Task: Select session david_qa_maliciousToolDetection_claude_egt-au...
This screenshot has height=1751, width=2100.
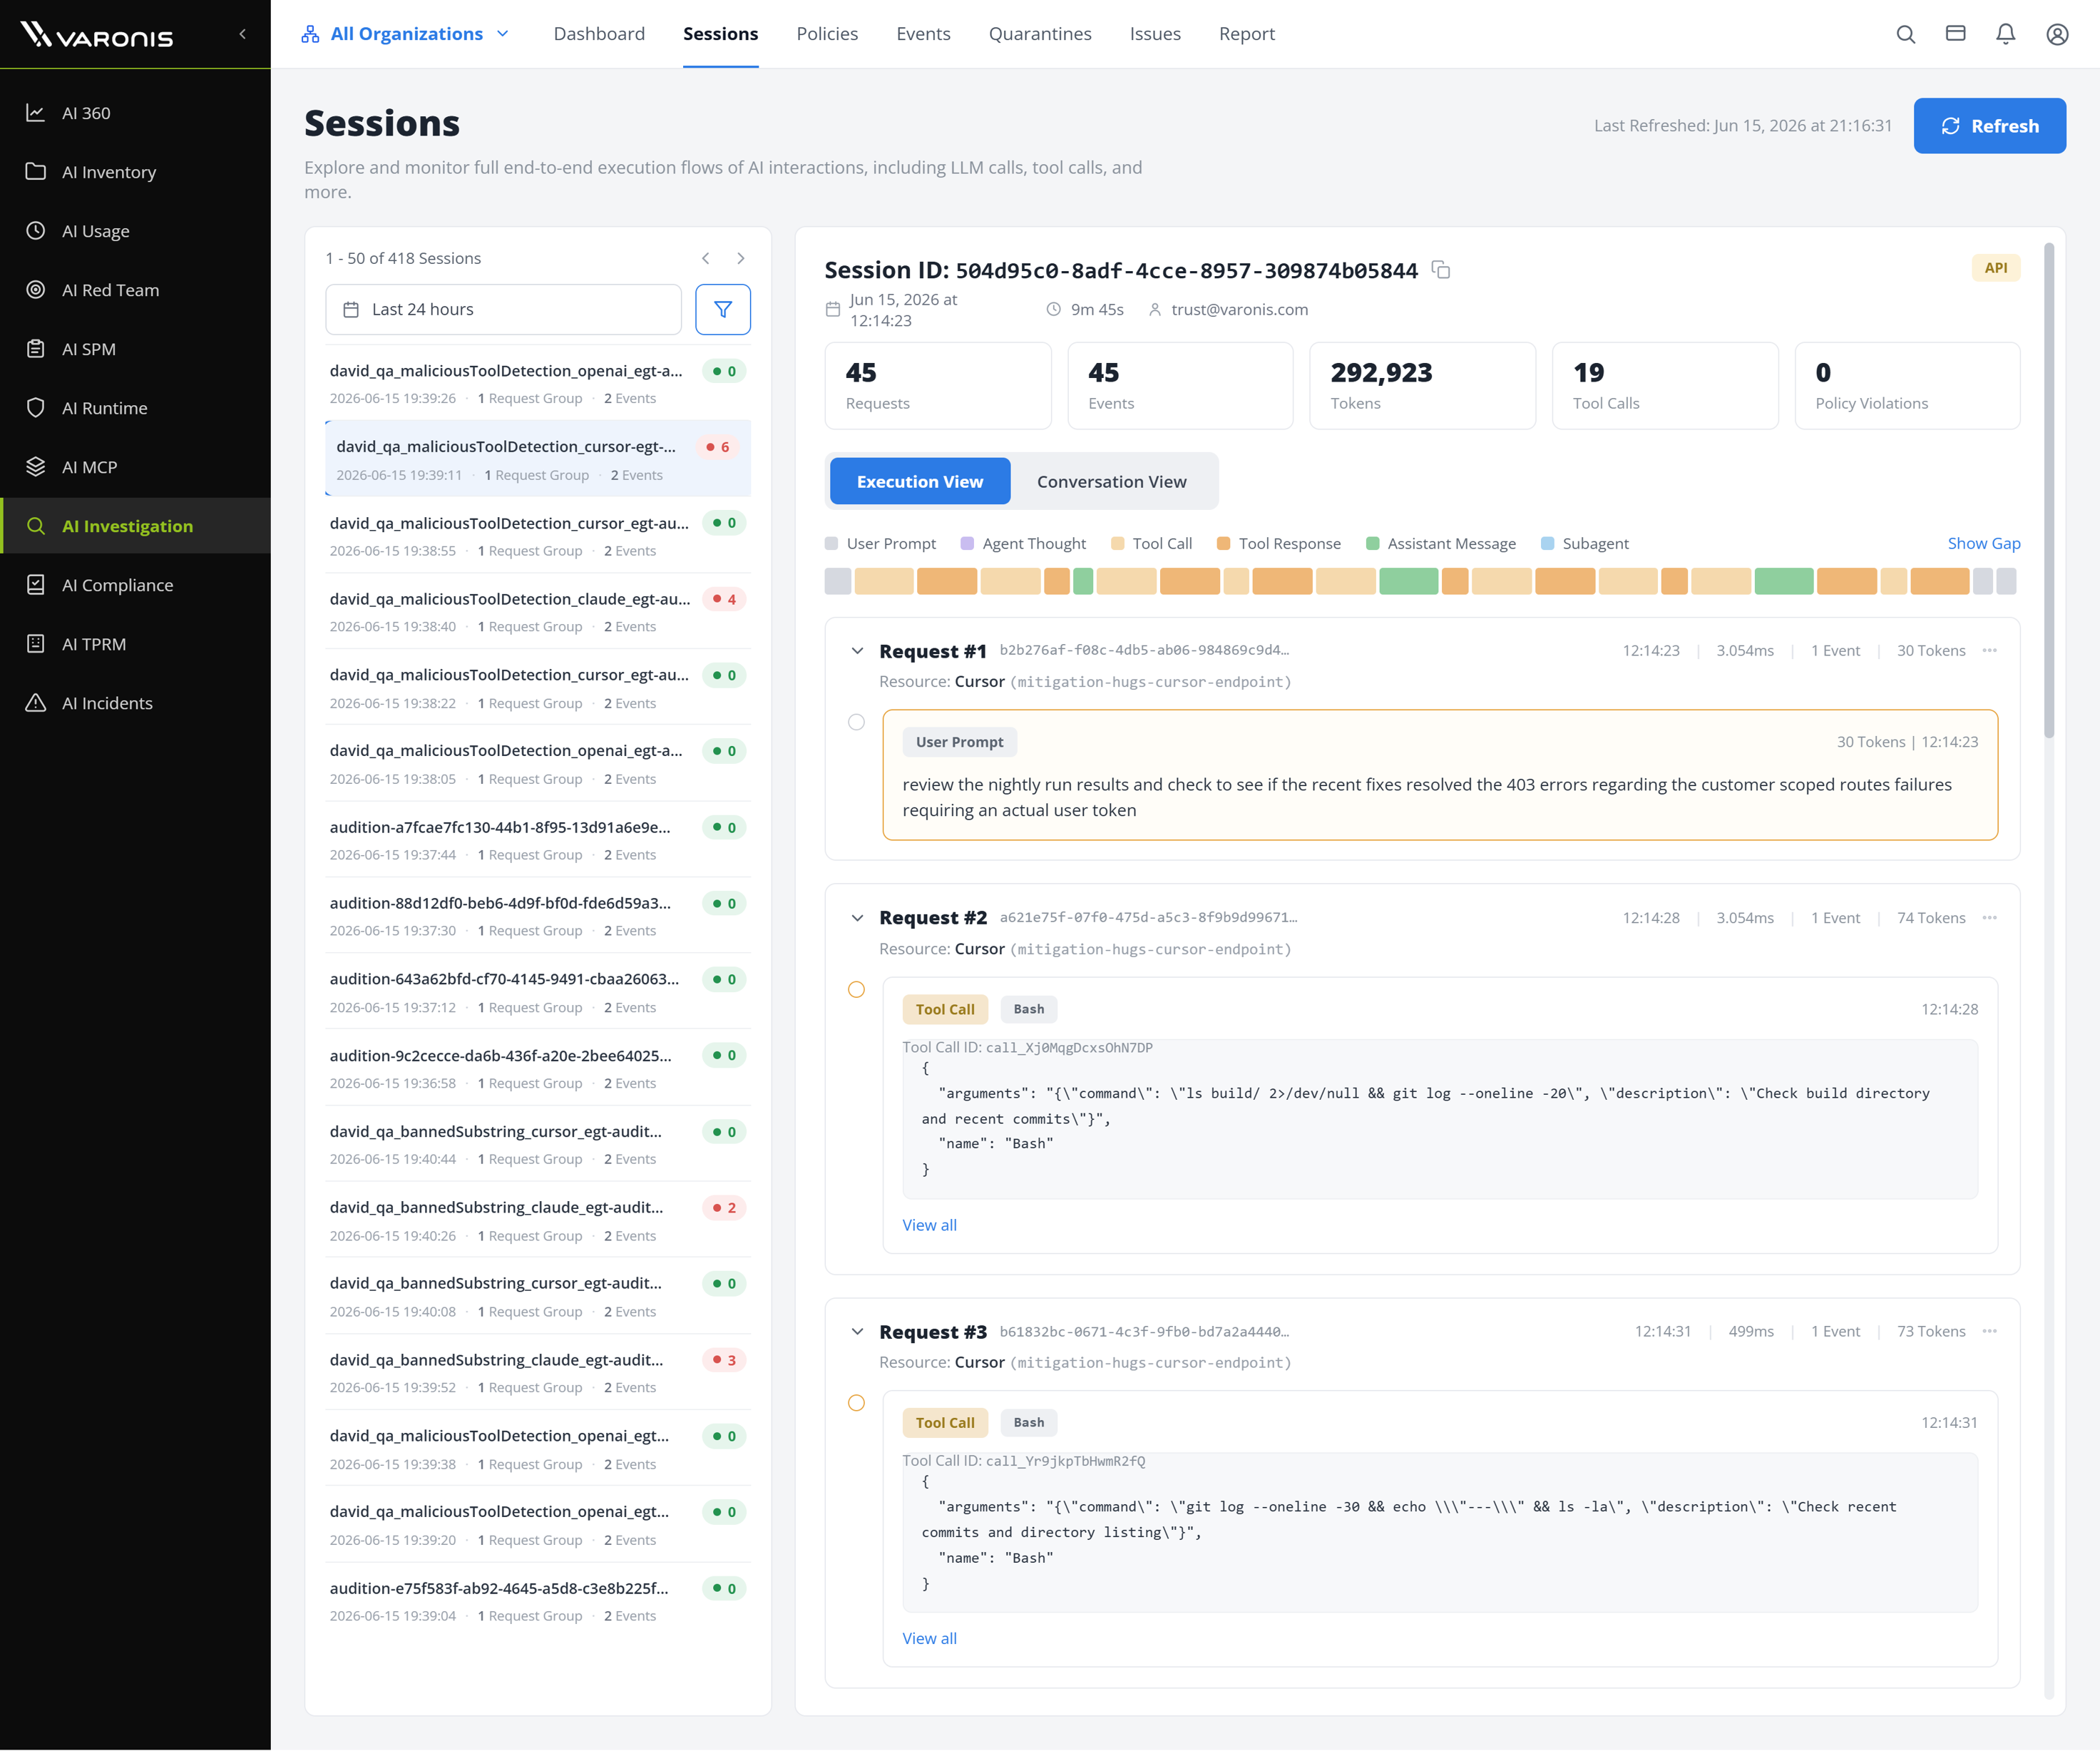Action: [538, 612]
